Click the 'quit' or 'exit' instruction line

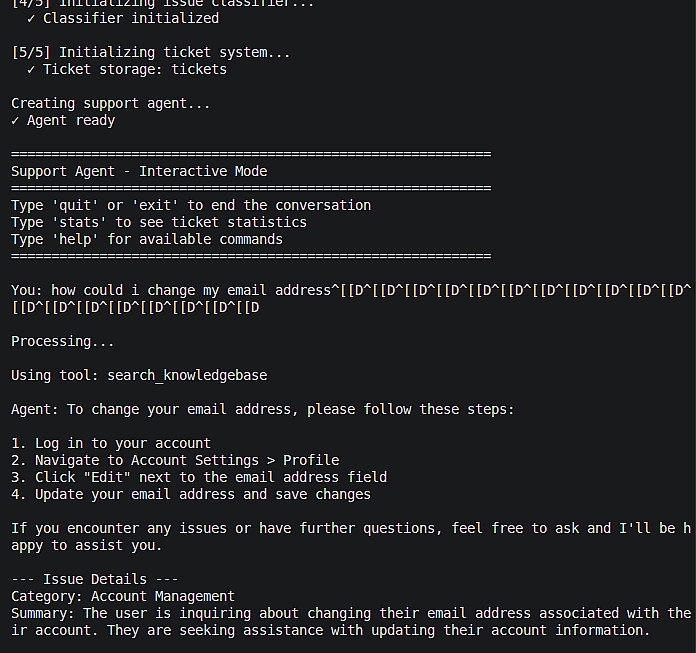tap(191, 205)
